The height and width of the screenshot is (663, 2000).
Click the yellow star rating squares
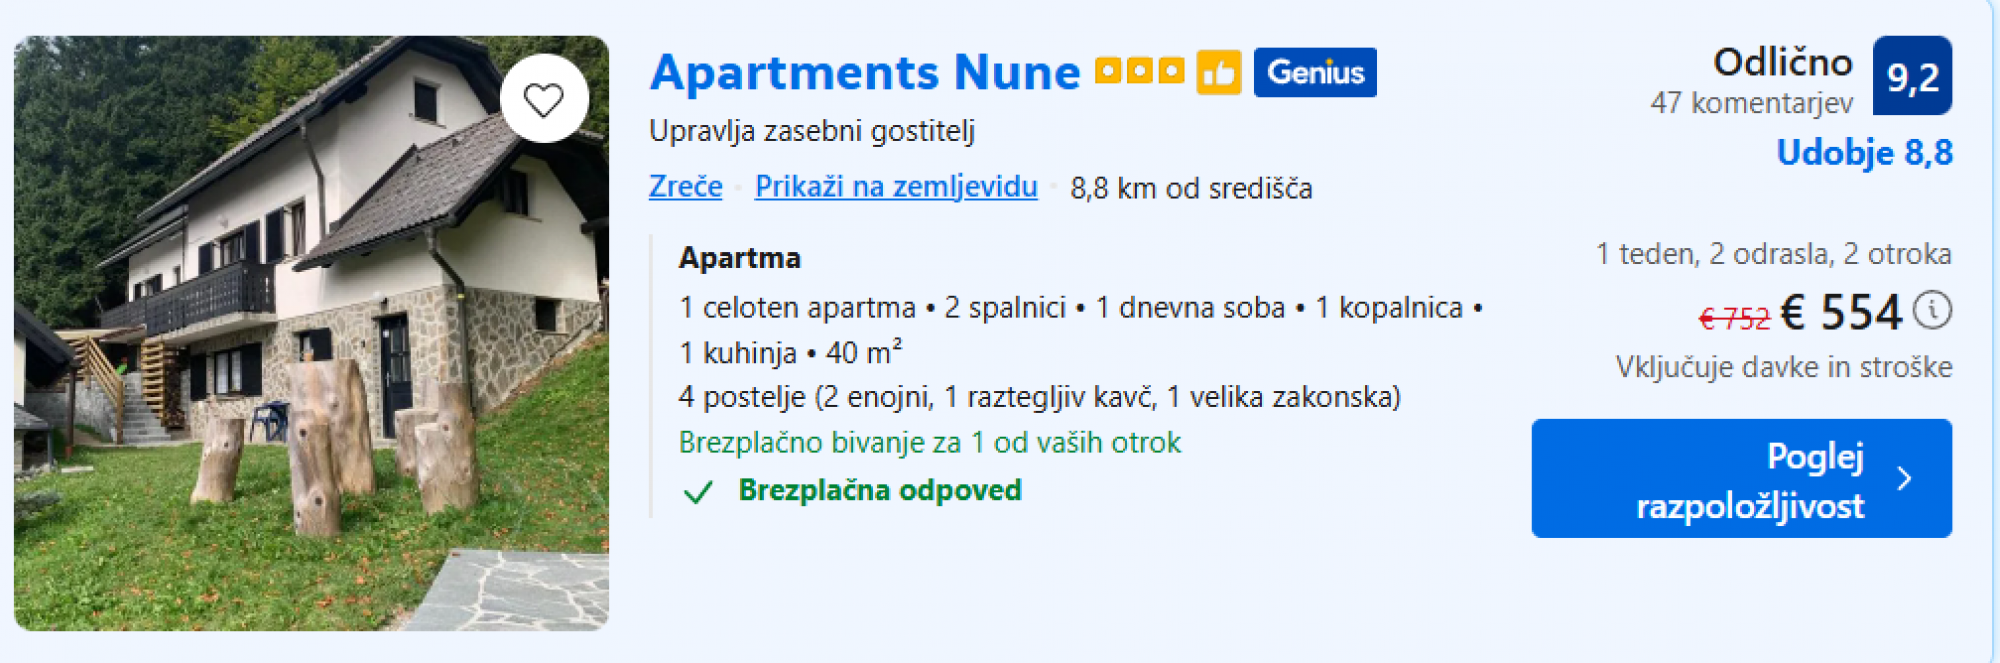[1139, 71]
